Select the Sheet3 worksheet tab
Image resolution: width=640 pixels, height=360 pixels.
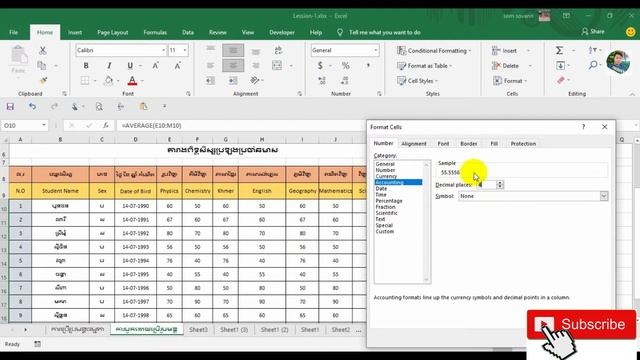[x=198, y=329]
